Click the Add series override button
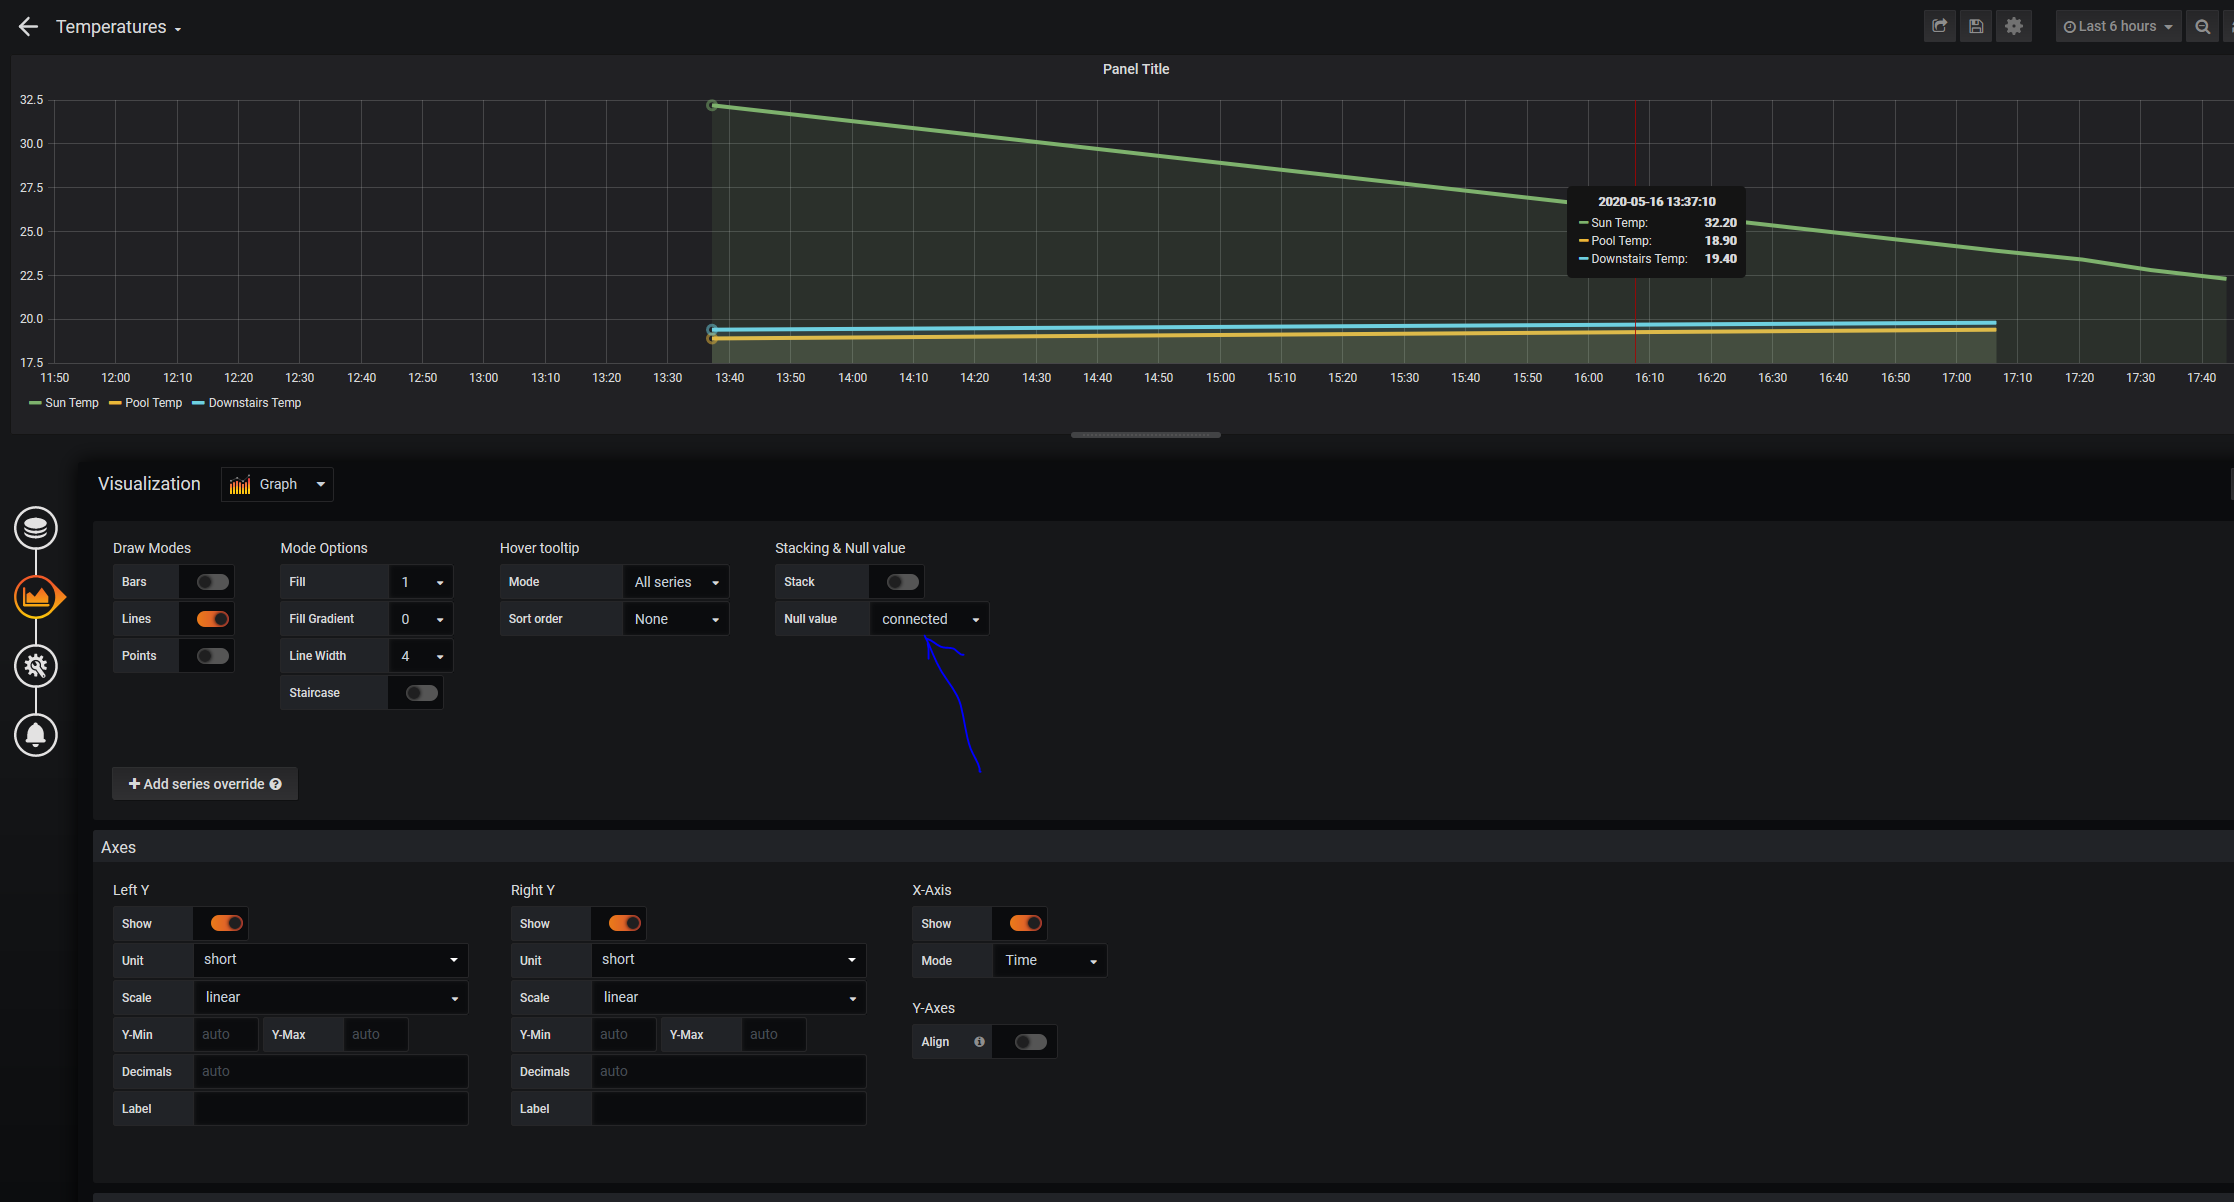2234x1202 pixels. click(x=204, y=783)
